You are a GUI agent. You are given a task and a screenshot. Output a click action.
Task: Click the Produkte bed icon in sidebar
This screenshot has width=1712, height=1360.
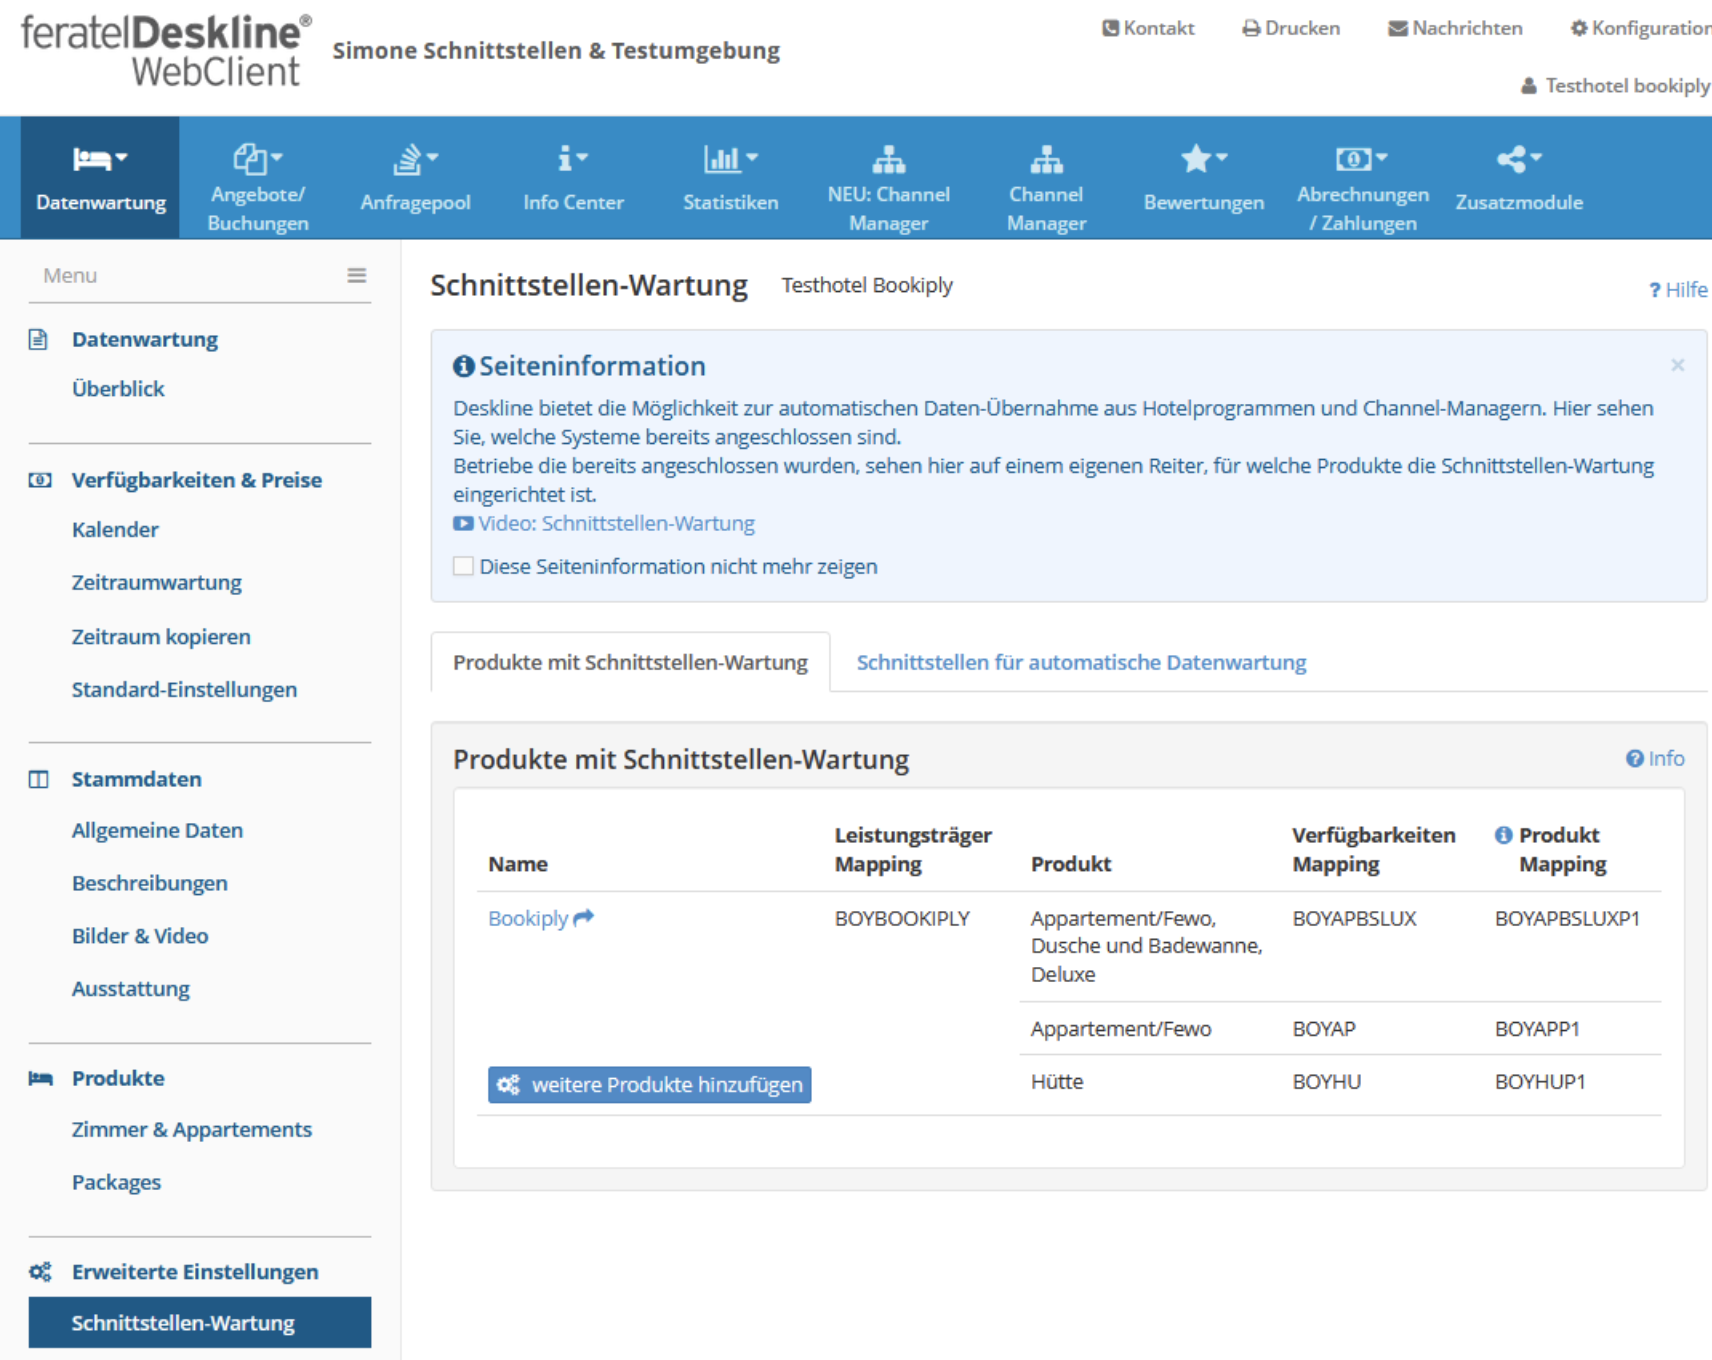(40, 1078)
